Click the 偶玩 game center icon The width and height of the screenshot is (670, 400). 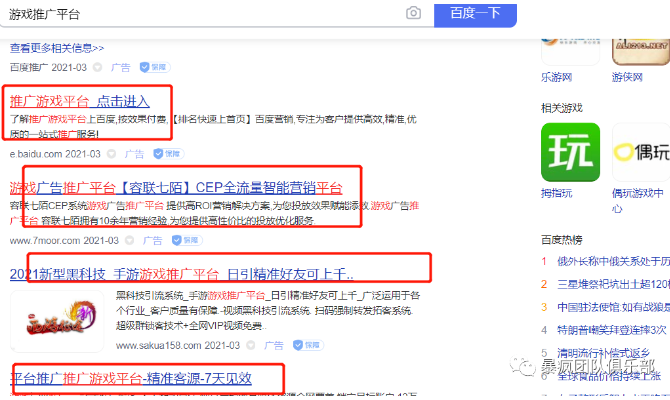point(641,152)
